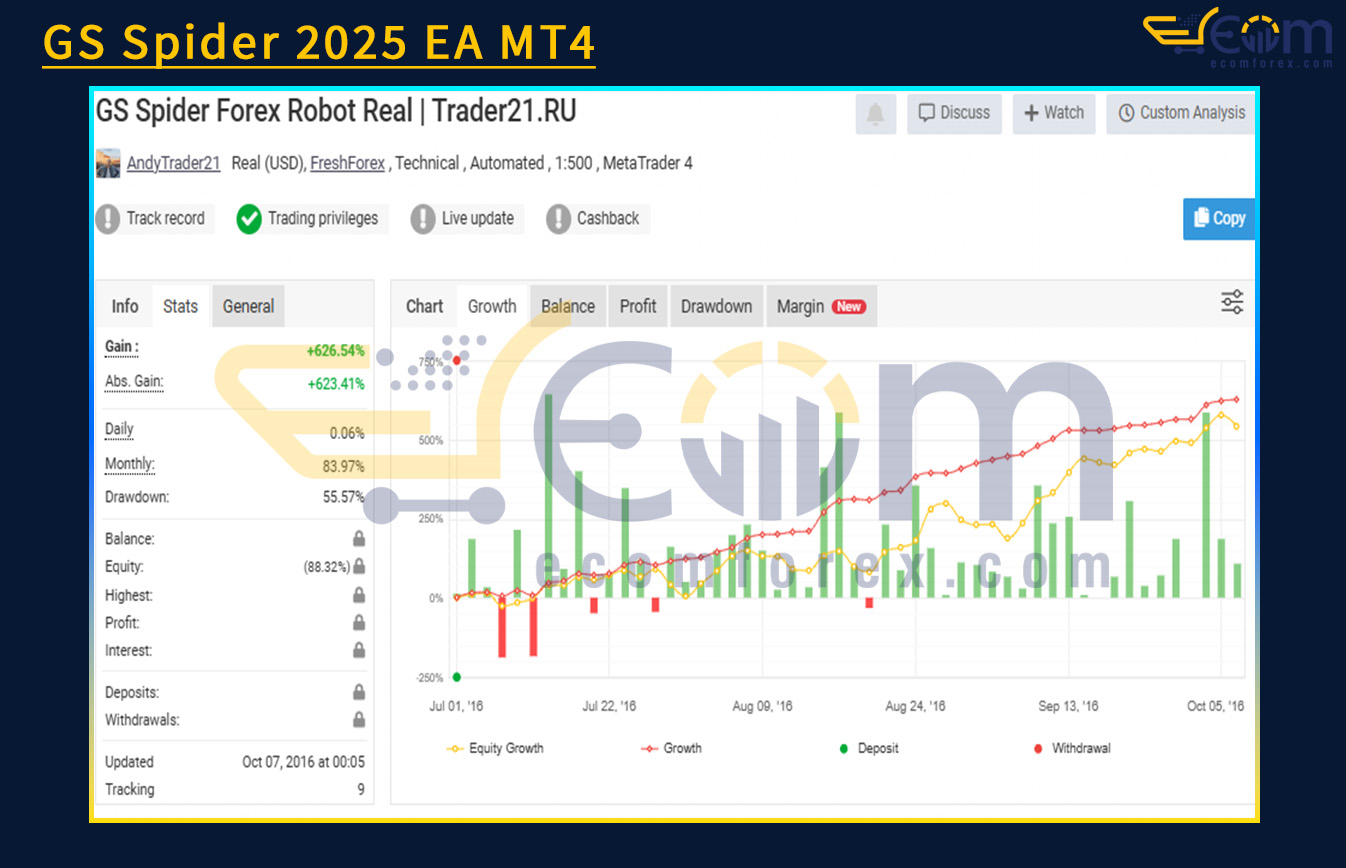Click the lock icon next to Balance
The height and width of the screenshot is (868, 1346).
coord(359,539)
